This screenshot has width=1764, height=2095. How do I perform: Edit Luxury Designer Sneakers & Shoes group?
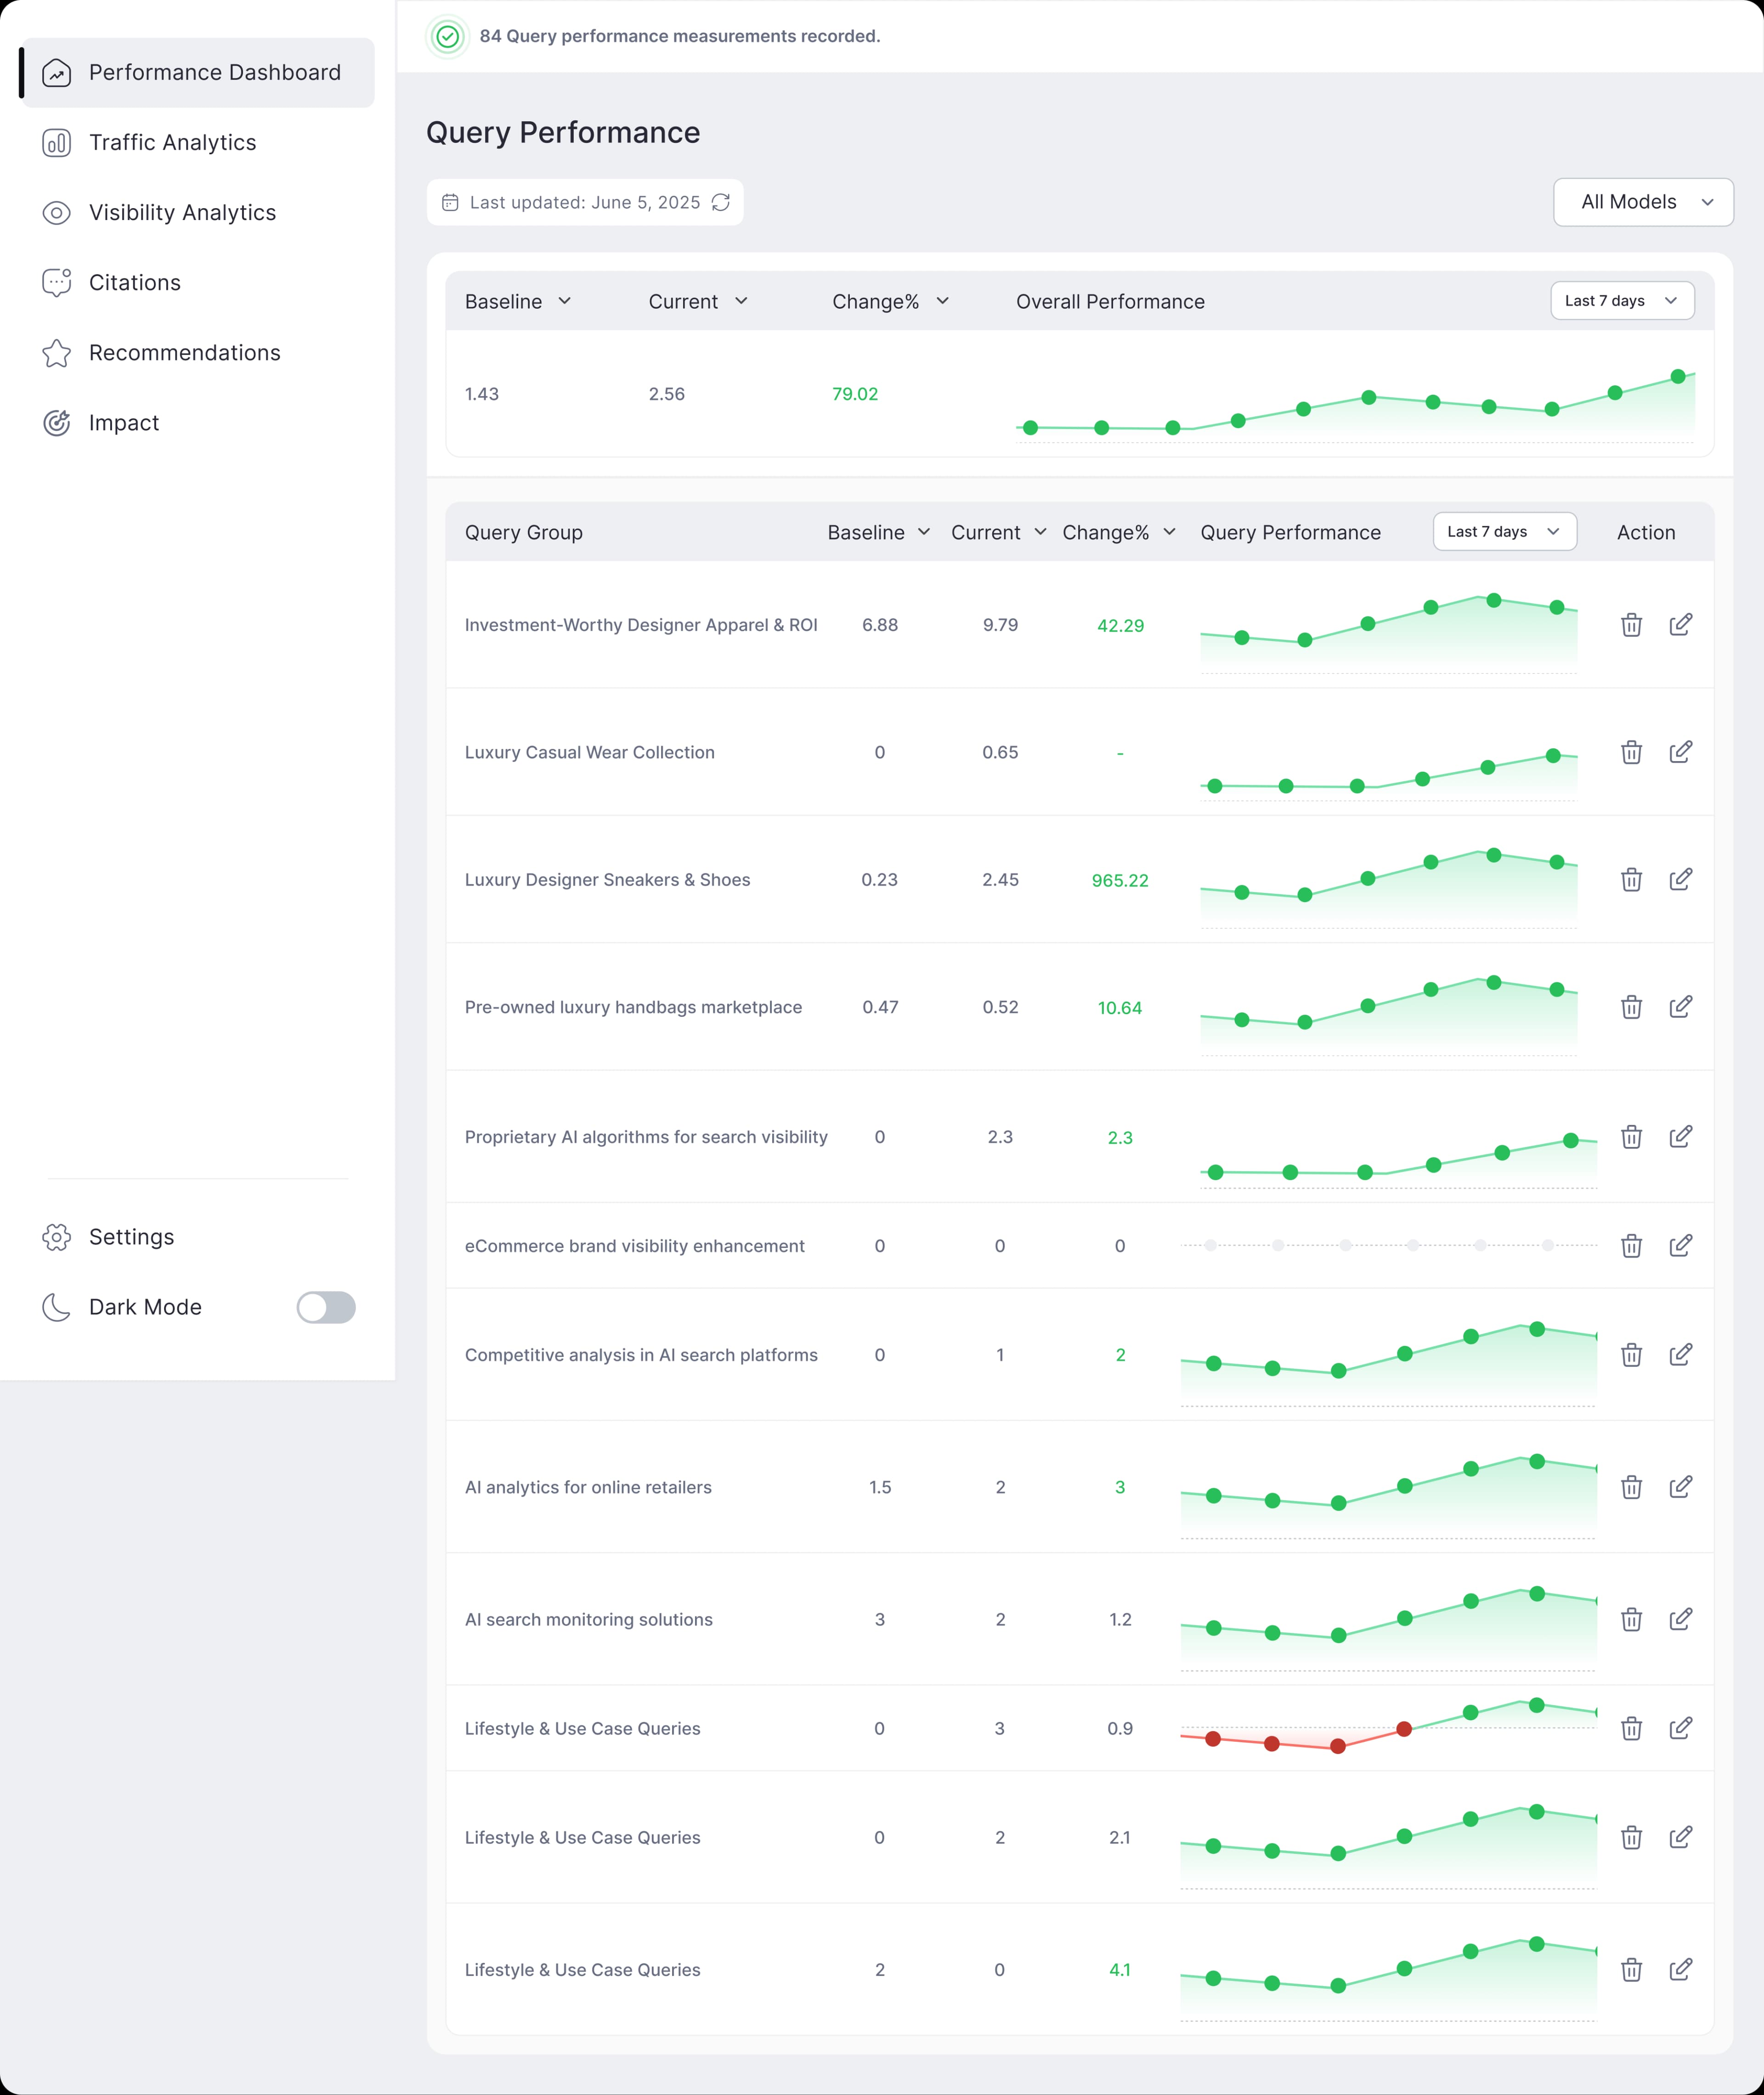click(x=1680, y=879)
